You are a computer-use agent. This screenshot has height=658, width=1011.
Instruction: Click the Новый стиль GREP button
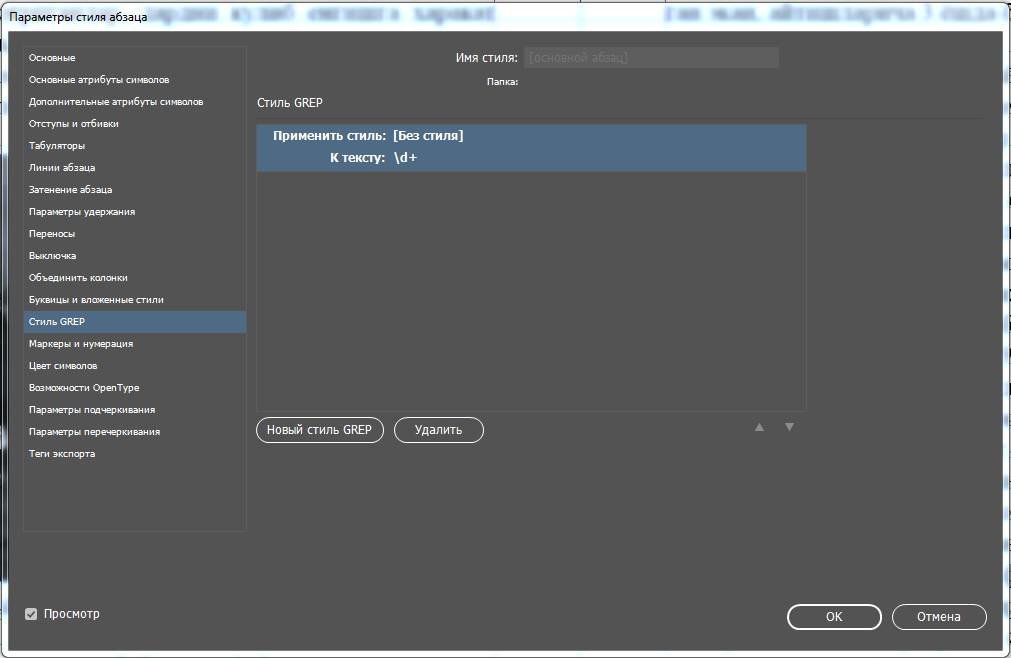tap(320, 430)
